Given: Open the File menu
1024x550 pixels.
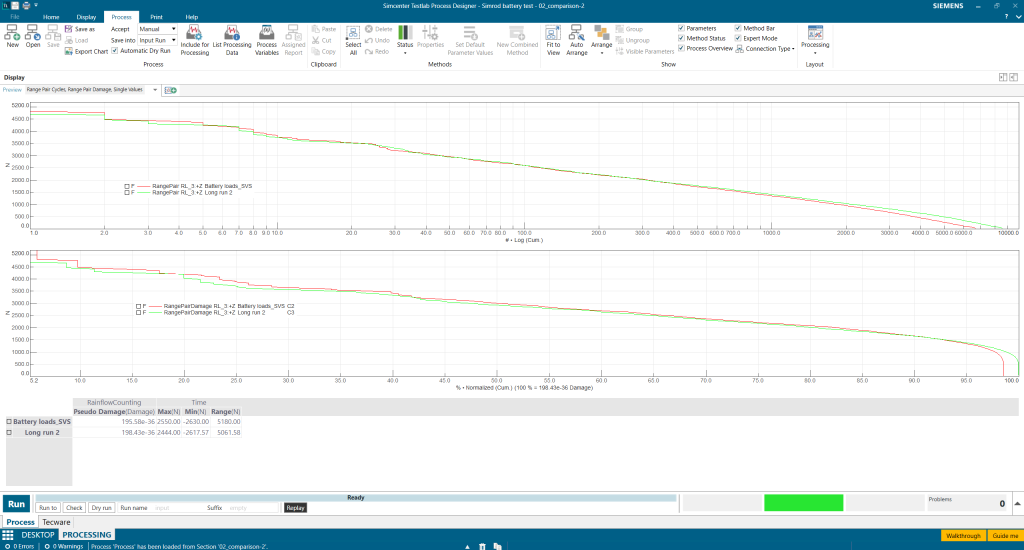Looking at the screenshot, I should coord(14,17).
